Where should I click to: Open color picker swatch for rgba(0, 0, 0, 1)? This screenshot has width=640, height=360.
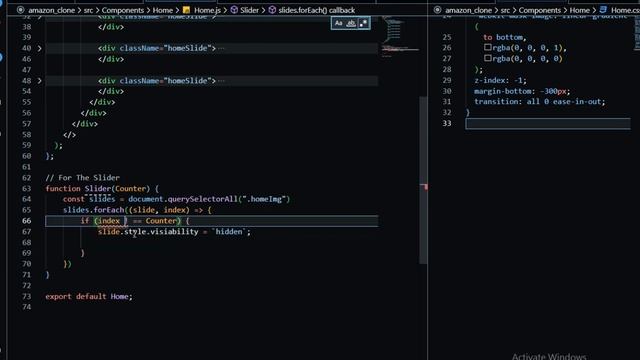coord(487,47)
